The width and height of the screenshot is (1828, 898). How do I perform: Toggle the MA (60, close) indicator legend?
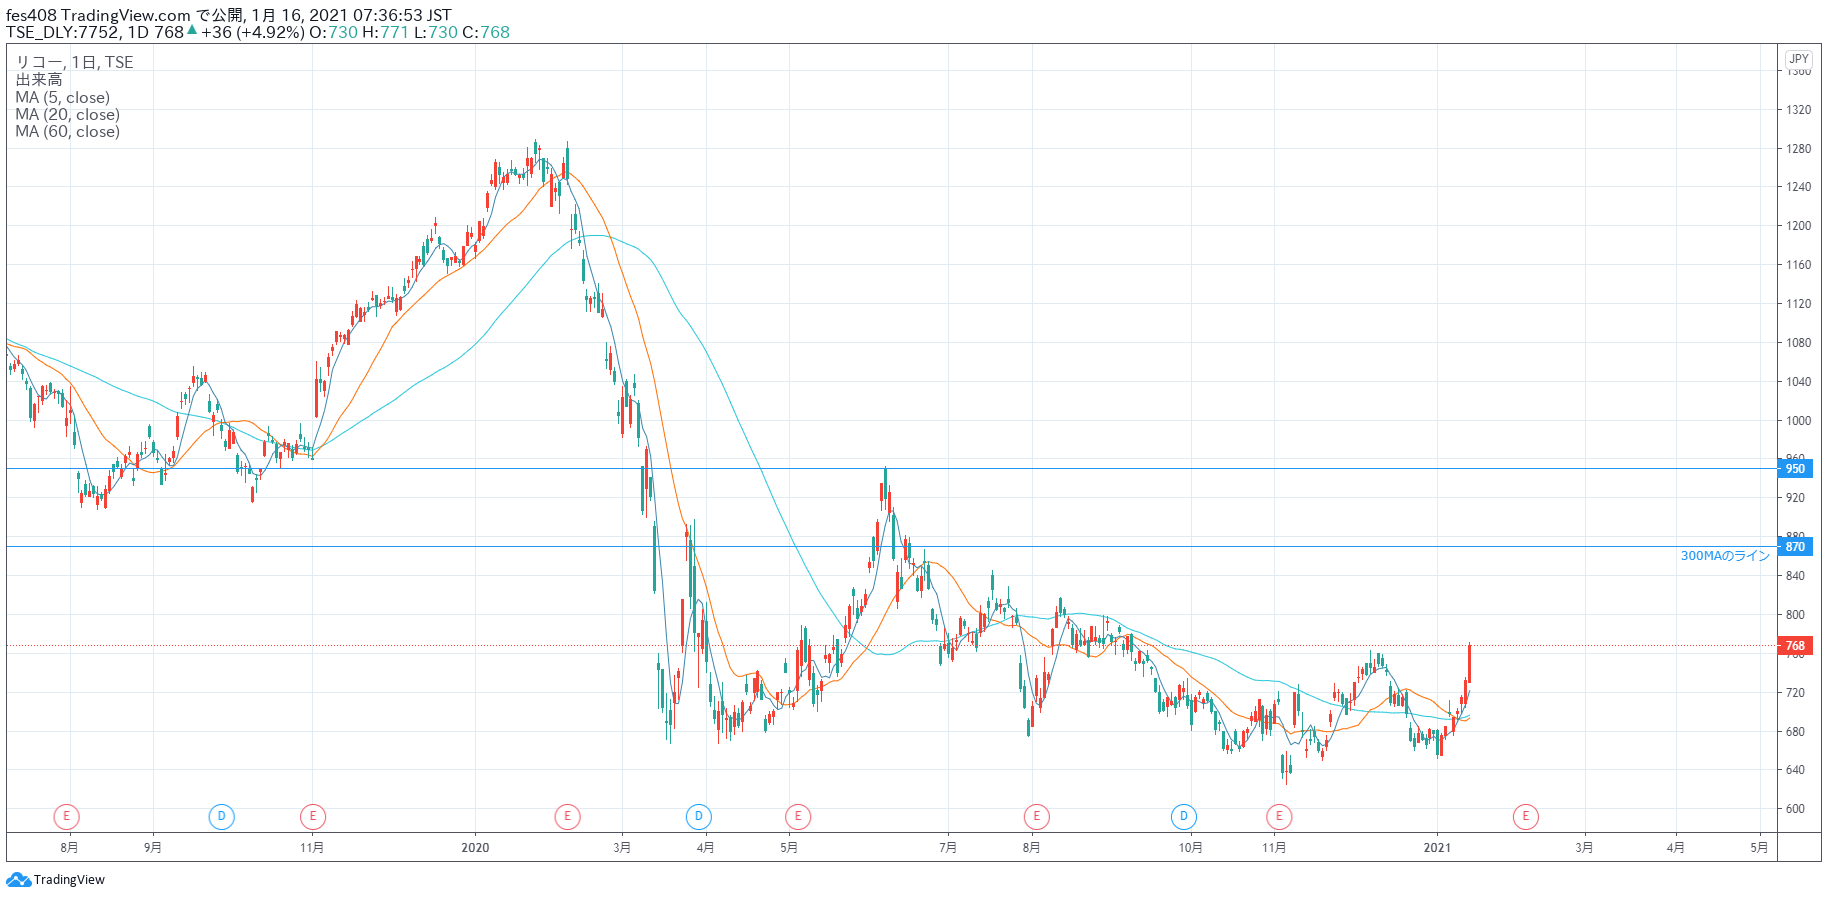pos(67,132)
